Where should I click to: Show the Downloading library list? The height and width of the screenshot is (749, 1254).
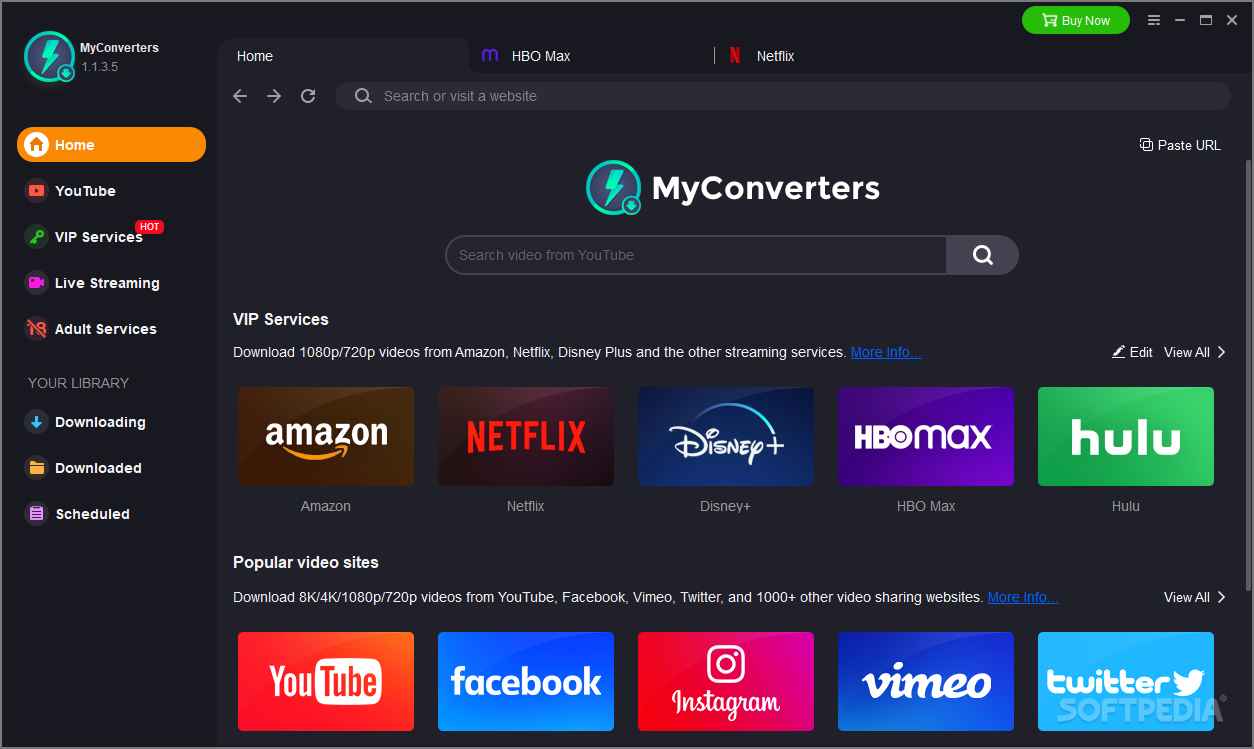(x=99, y=422)
